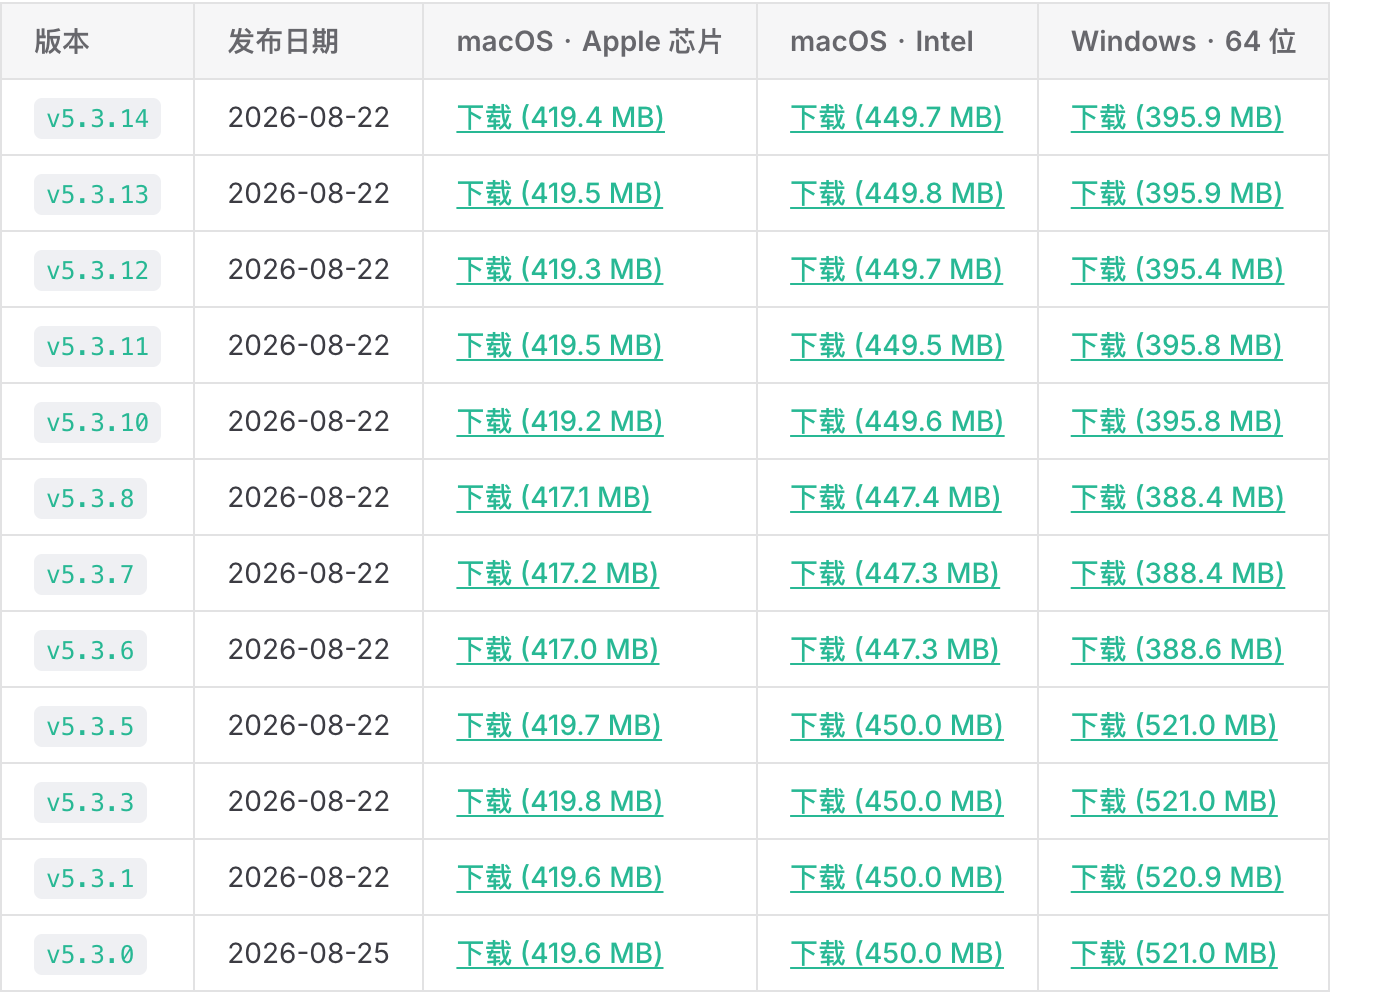Get v5.3.5 Windows 64-bit download link
The height and width of the screenshot is (992, 1376).
[1174, 726]
